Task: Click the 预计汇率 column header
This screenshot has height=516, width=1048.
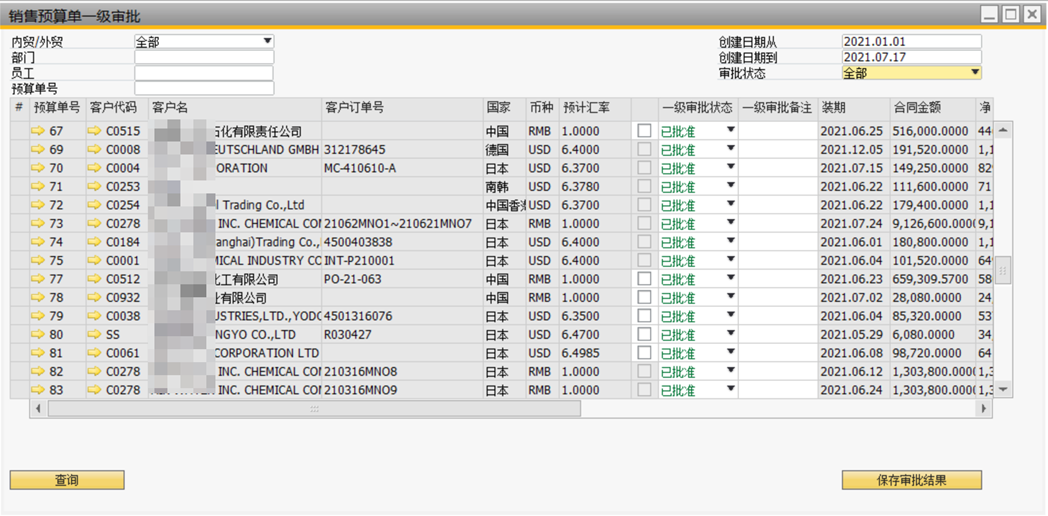Action: tap(595, 108)
